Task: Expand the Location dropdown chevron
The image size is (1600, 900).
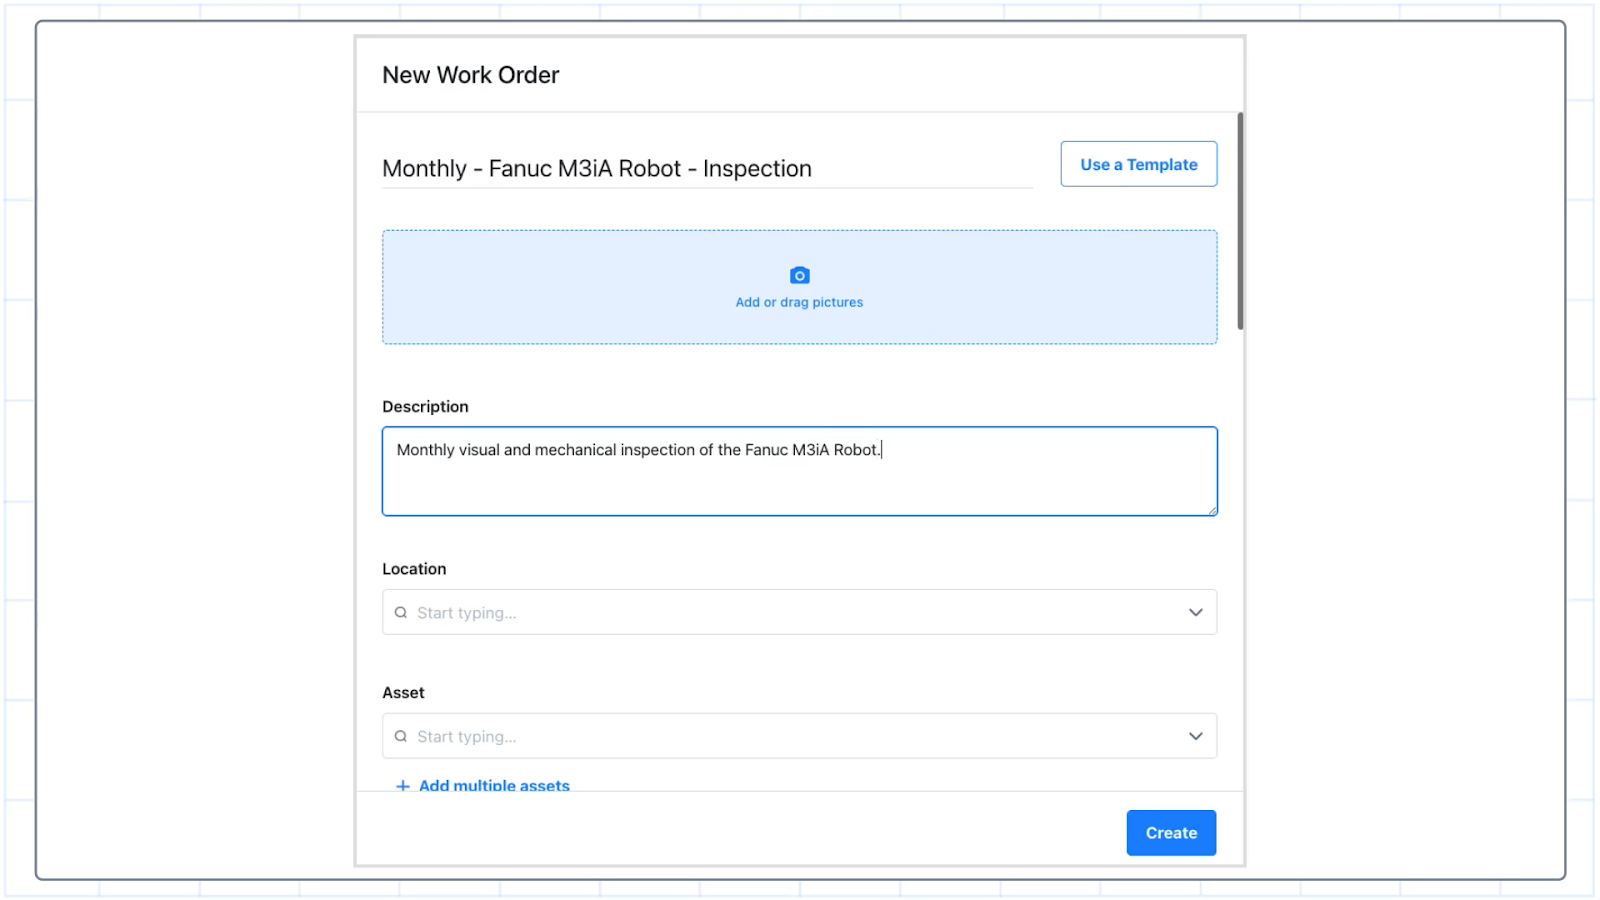Action: [1195, 612]
